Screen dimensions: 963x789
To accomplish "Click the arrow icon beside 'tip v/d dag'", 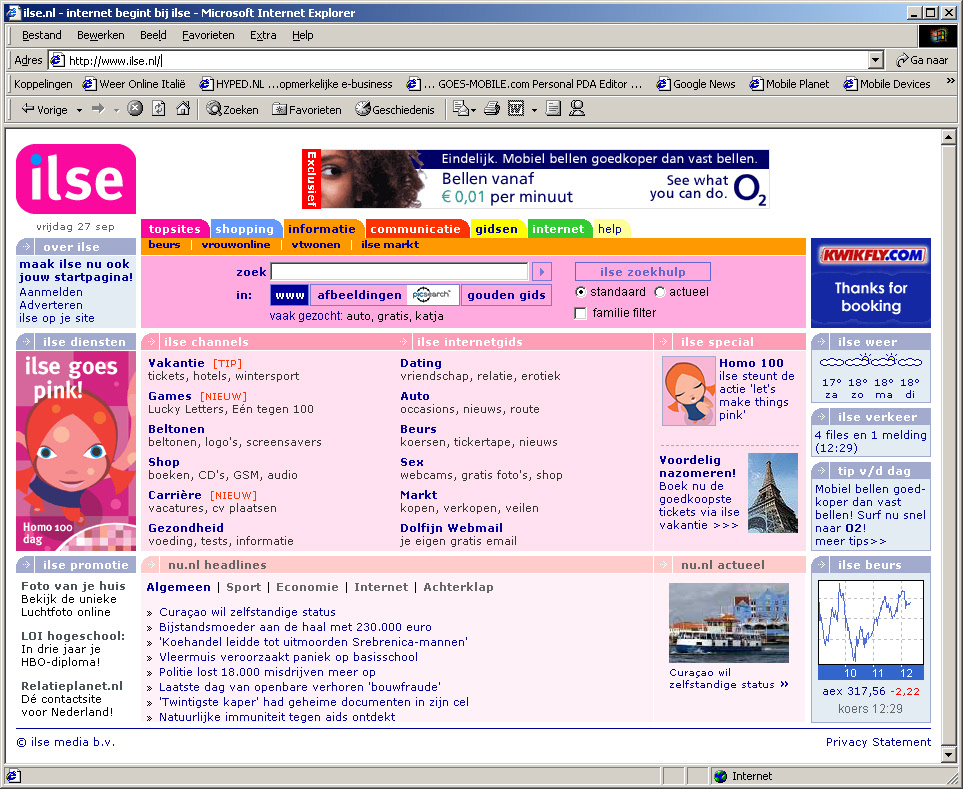I will (821, 470).
